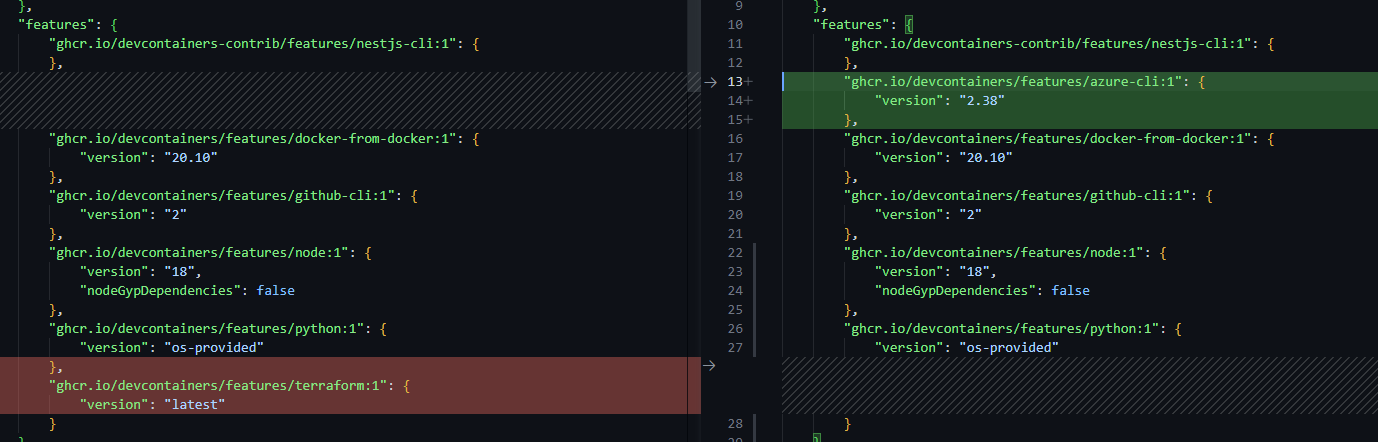Click the "features" key on line 10
The width and height of the screenshot is (1378, 442).
click(849, 25)
